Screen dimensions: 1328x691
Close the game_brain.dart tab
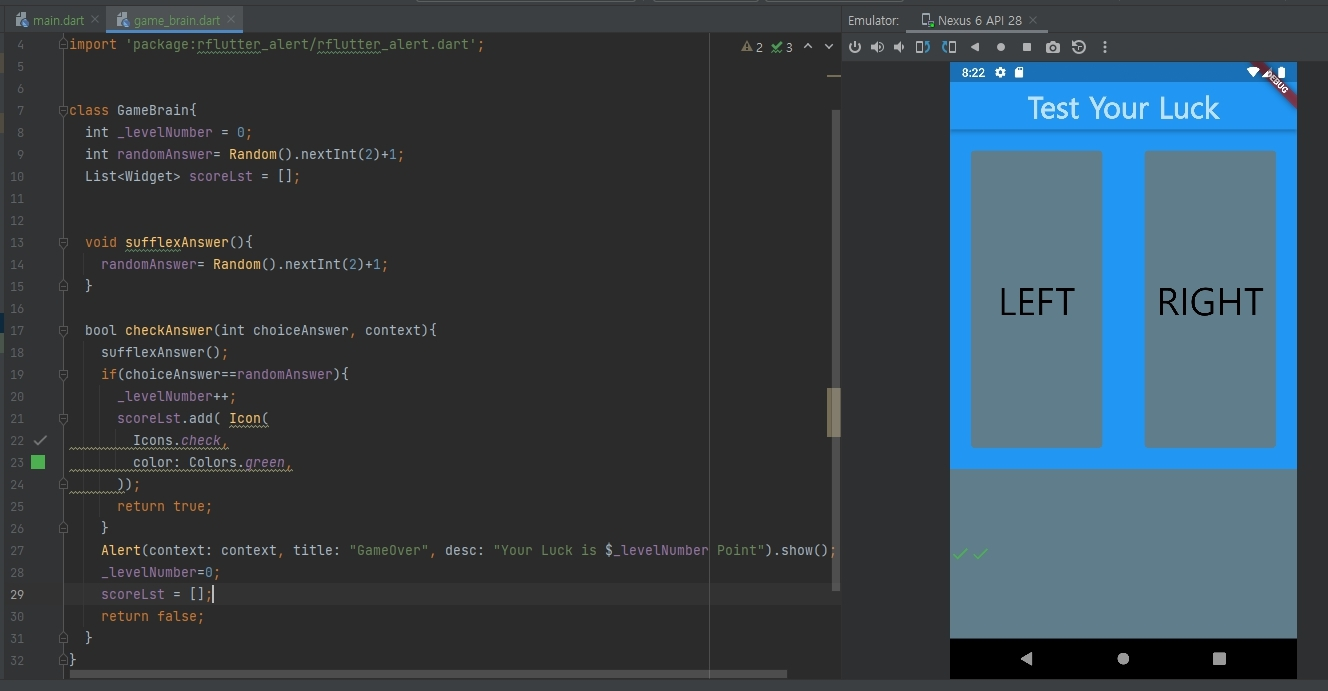tap(232, 20)
